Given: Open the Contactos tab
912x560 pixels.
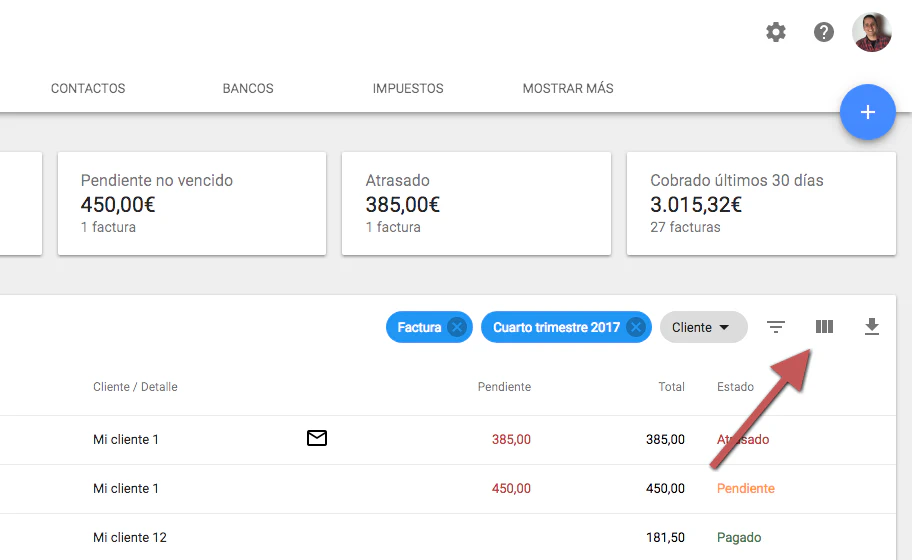Looking at the screenshot, I should click(x=88, y=88).
